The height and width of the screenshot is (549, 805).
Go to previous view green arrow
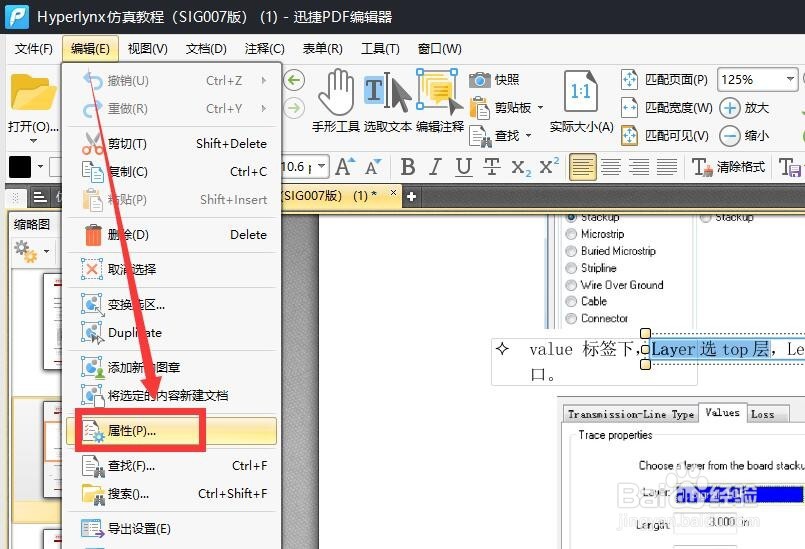pyautogui.click(x=294, y=80)
